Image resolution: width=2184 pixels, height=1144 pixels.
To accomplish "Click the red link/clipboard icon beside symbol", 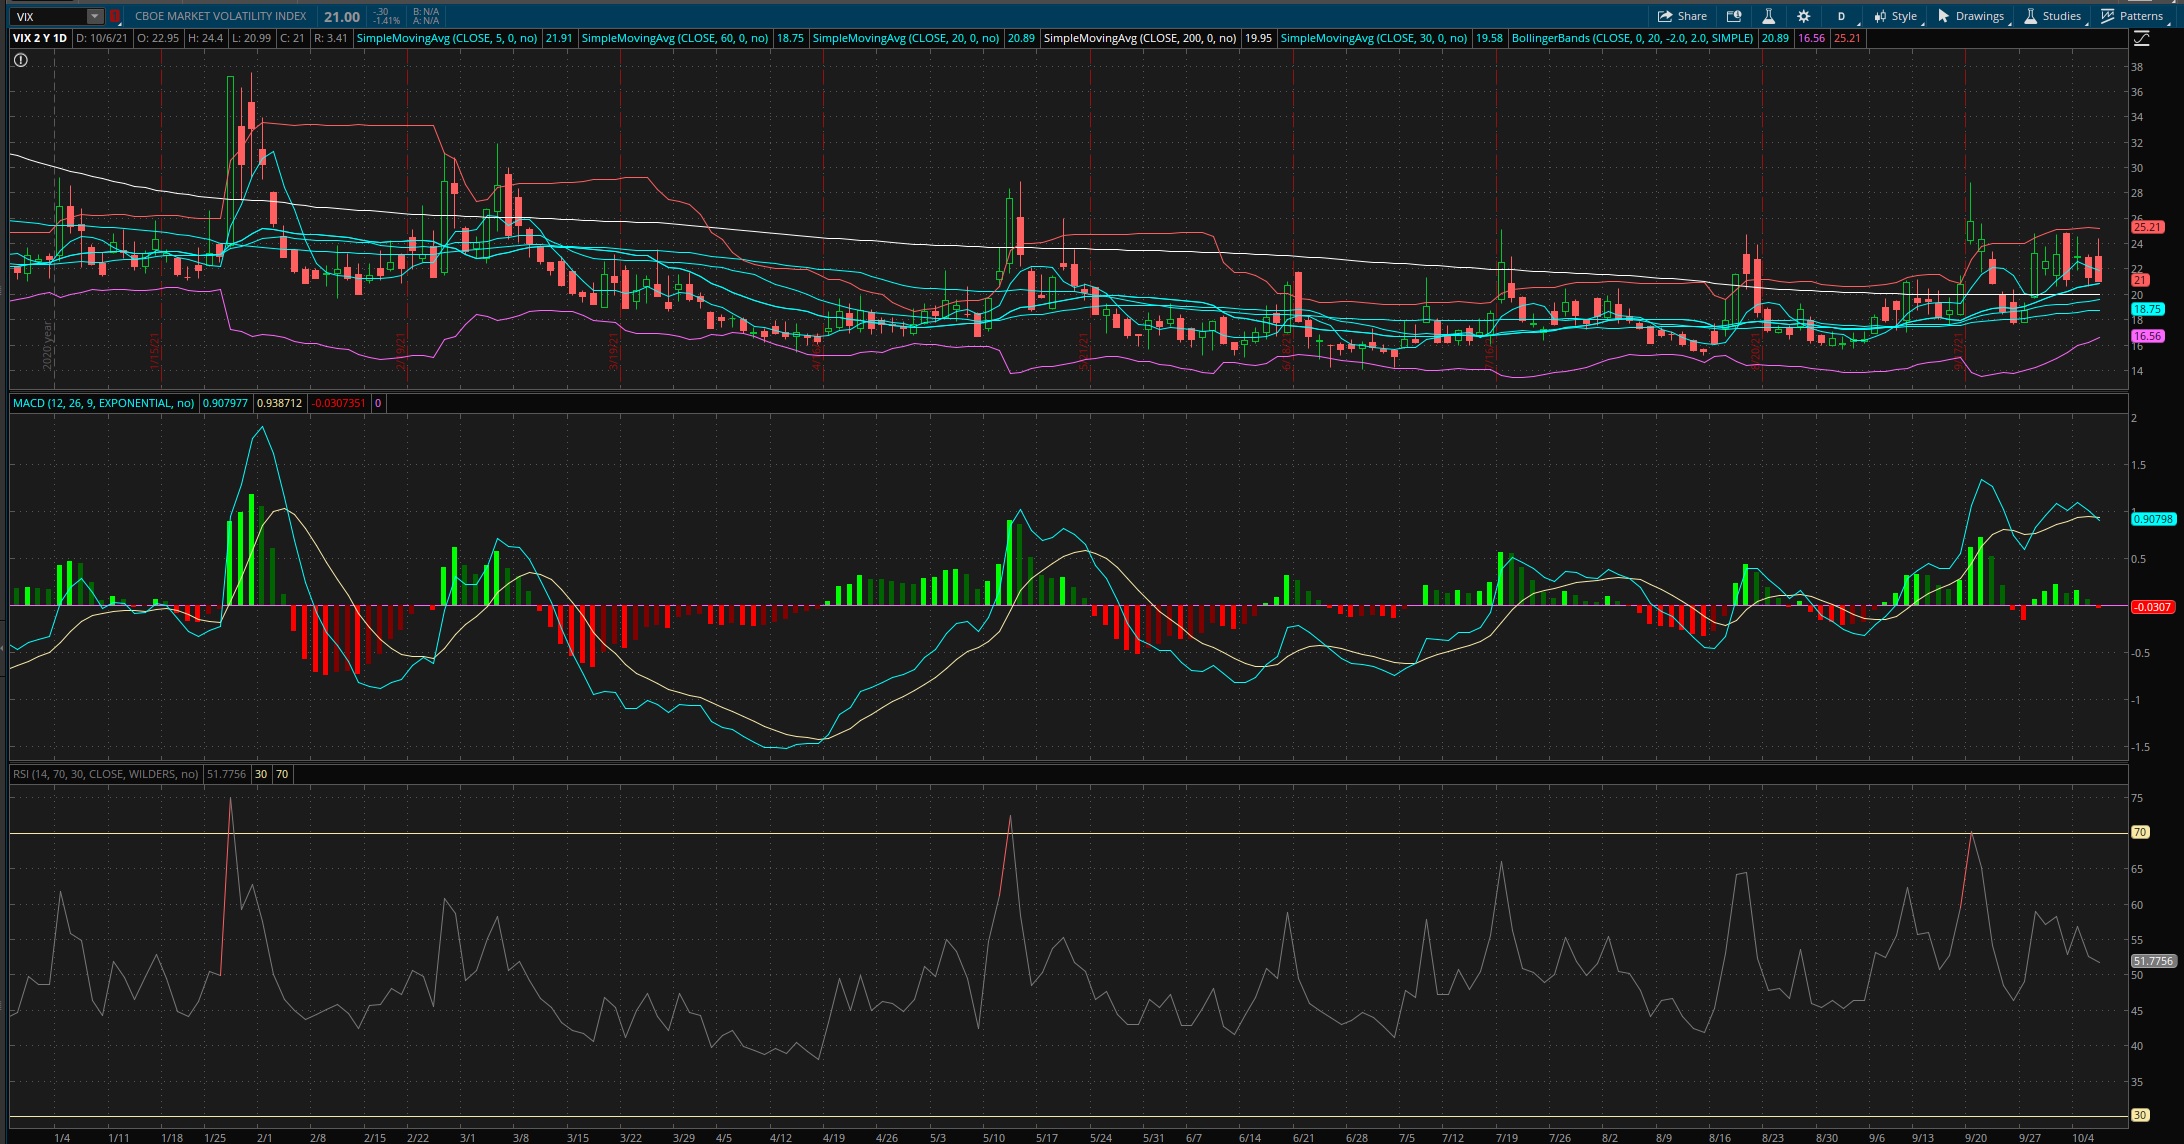I will 115,16.
